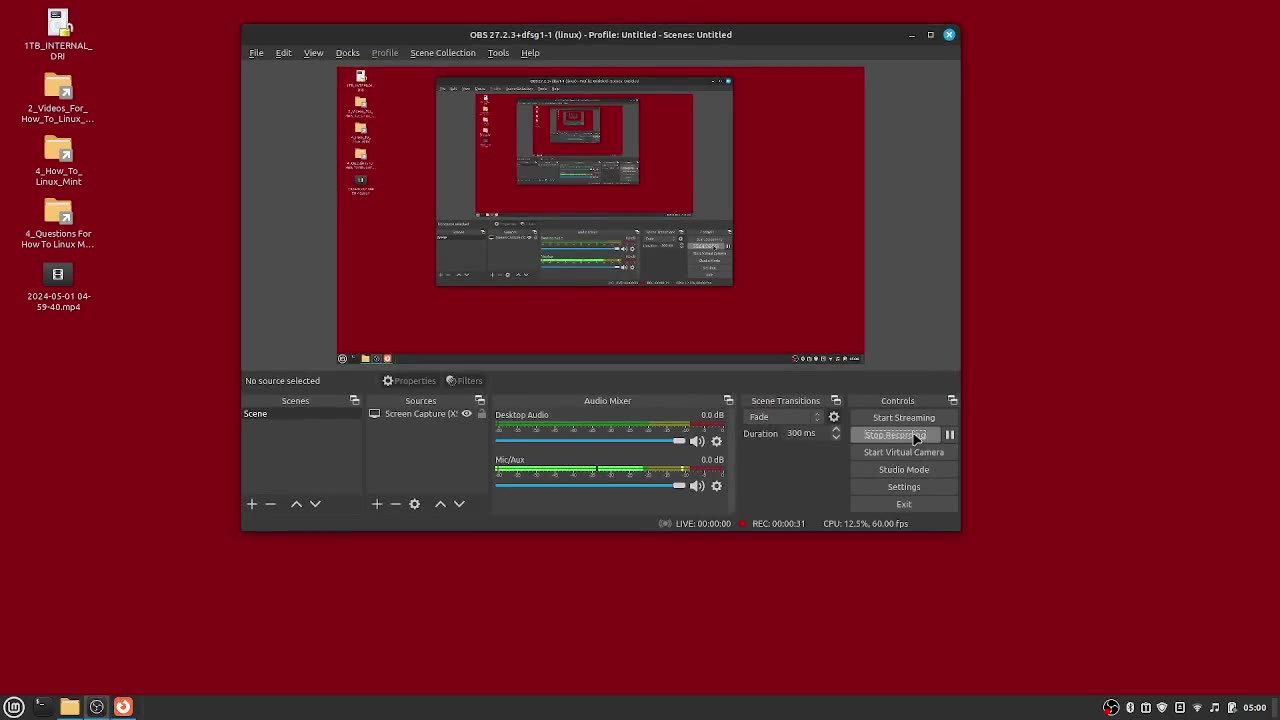Image resolution: width=1280 pixels, height=720 pixels.
Task: Open the View menu
Action: click(313, 53)
